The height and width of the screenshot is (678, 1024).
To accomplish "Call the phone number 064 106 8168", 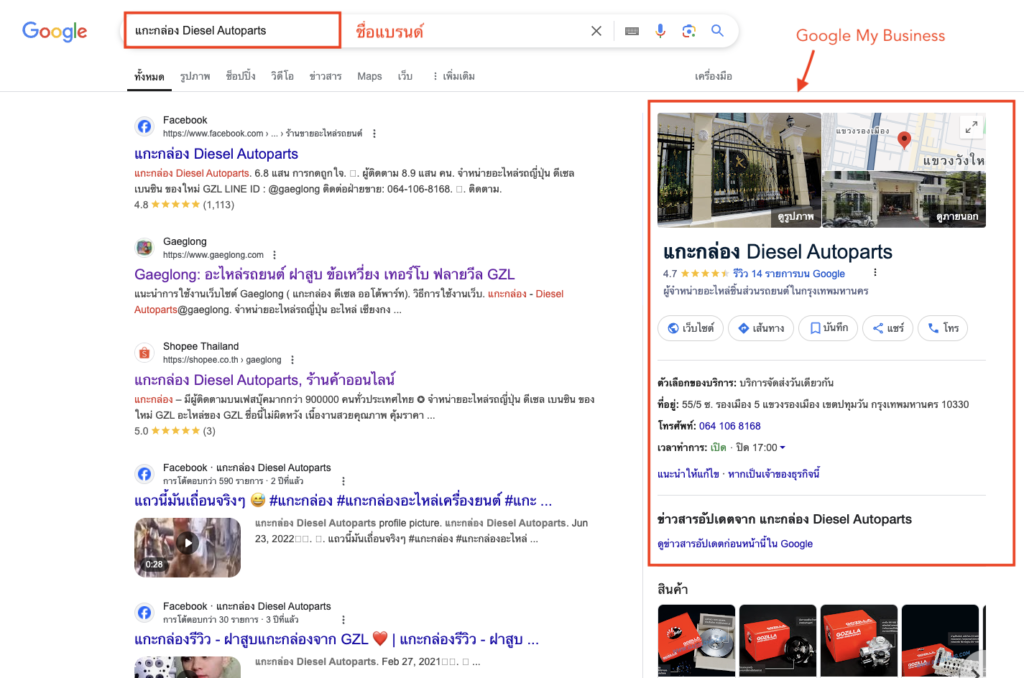I will (x=729, y=426).
